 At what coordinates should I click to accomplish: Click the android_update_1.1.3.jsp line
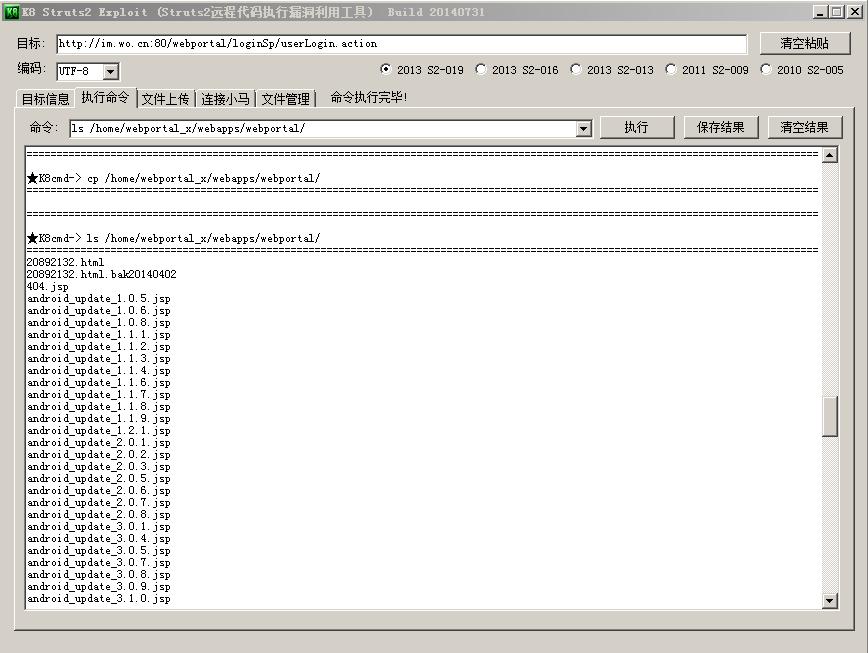coord(99,359)
